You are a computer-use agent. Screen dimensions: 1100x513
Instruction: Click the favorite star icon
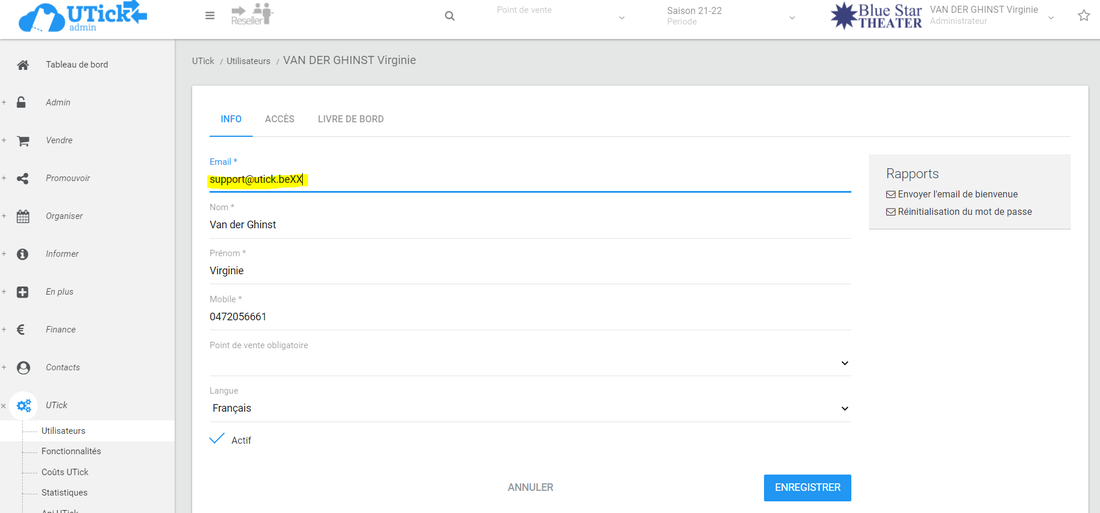coord(1083,16)
